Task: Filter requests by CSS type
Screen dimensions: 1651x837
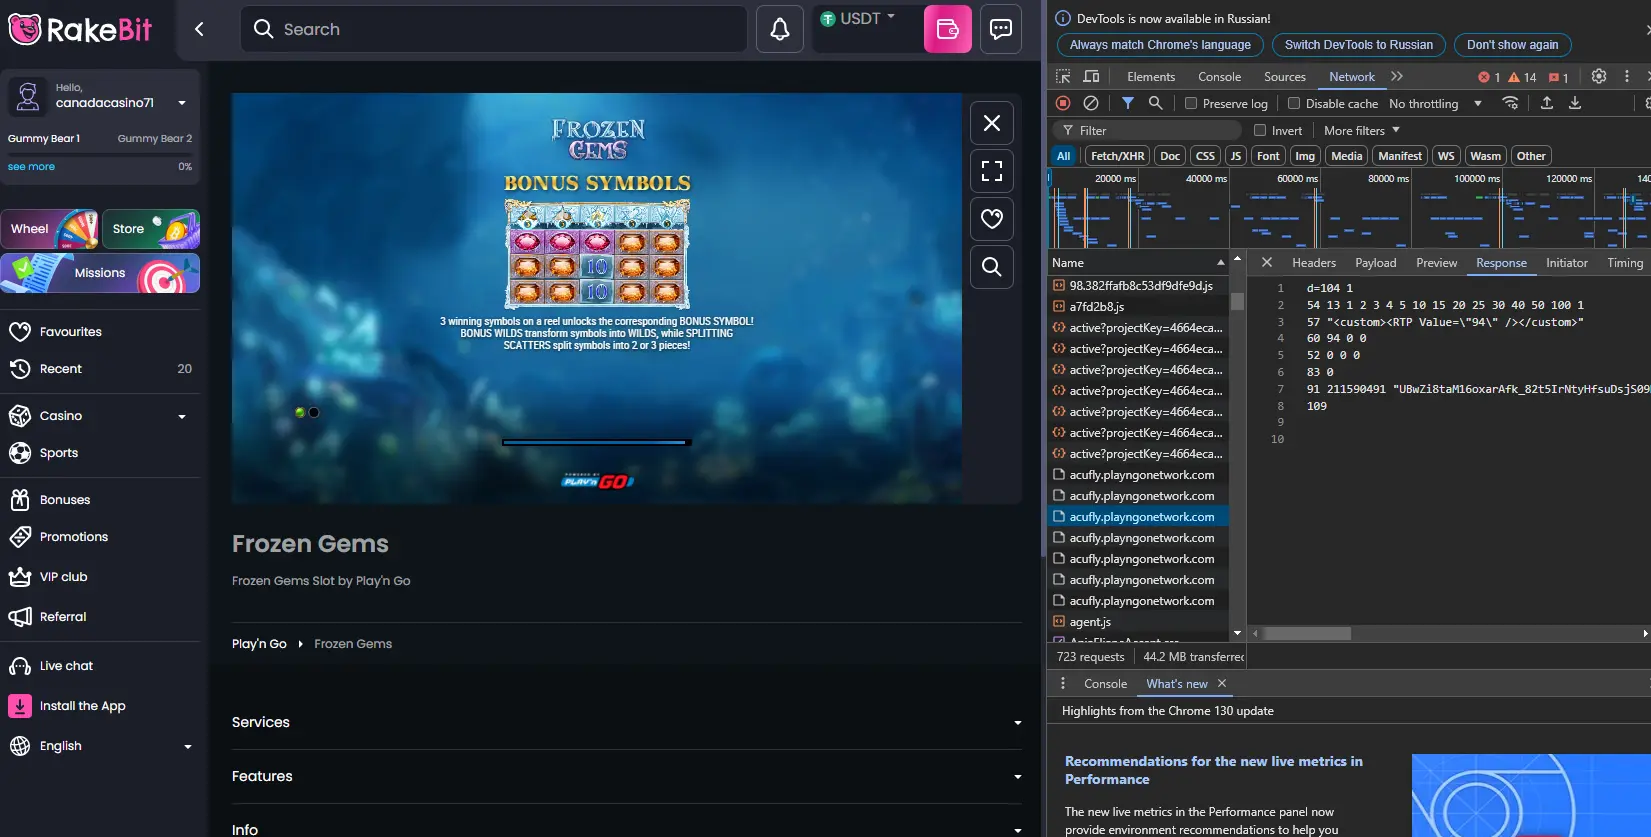Action: (1205, 156)
